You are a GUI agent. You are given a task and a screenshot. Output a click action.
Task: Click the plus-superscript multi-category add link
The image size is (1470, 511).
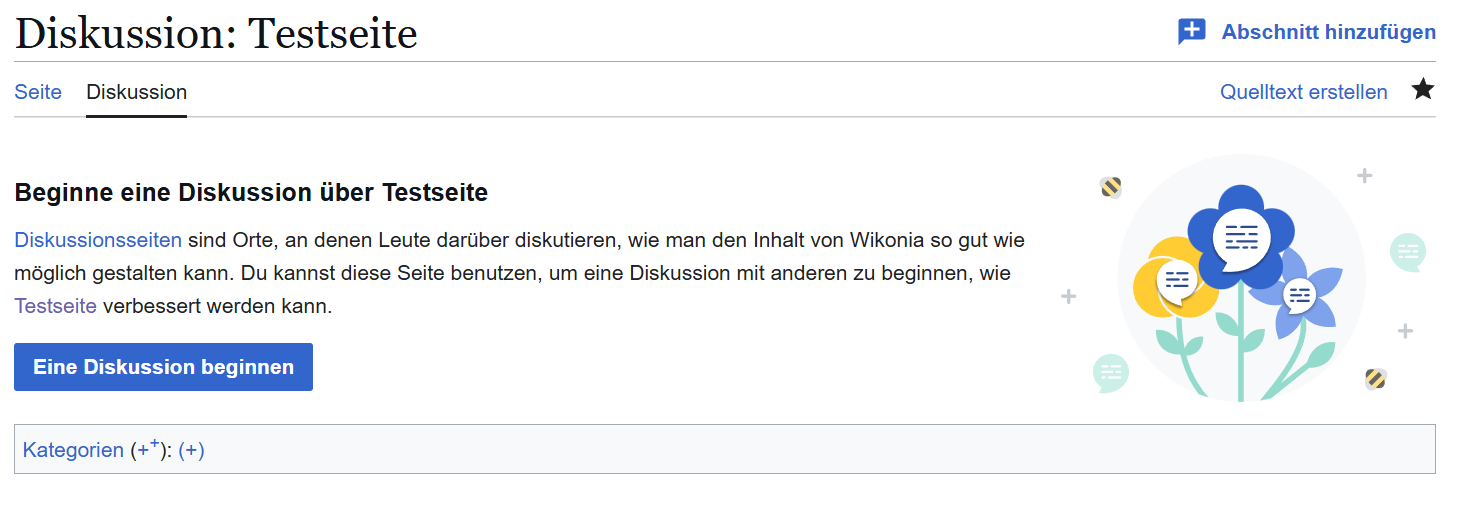point(147,449)
